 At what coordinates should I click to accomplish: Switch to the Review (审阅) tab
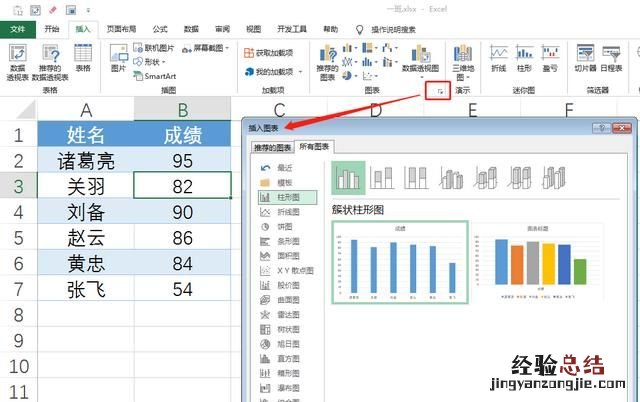(x=222, y=29)
